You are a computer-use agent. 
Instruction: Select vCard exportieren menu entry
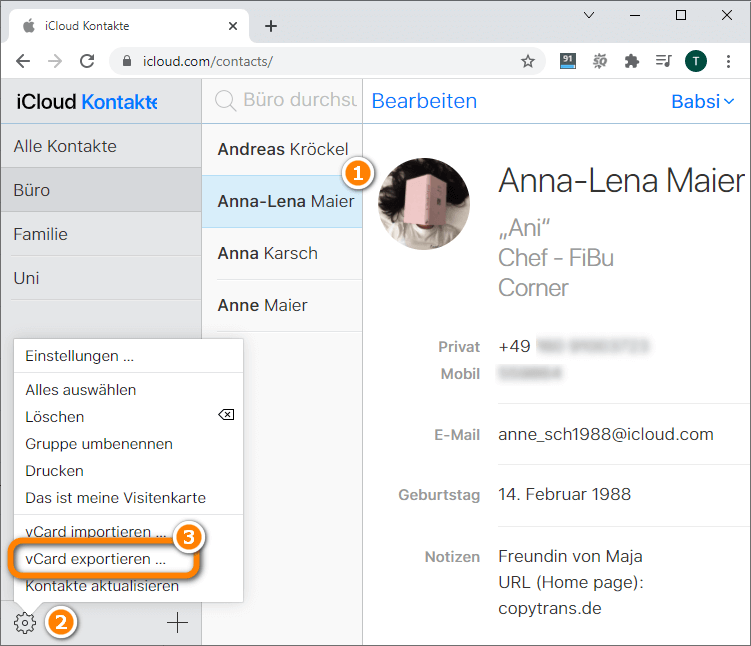95,559
